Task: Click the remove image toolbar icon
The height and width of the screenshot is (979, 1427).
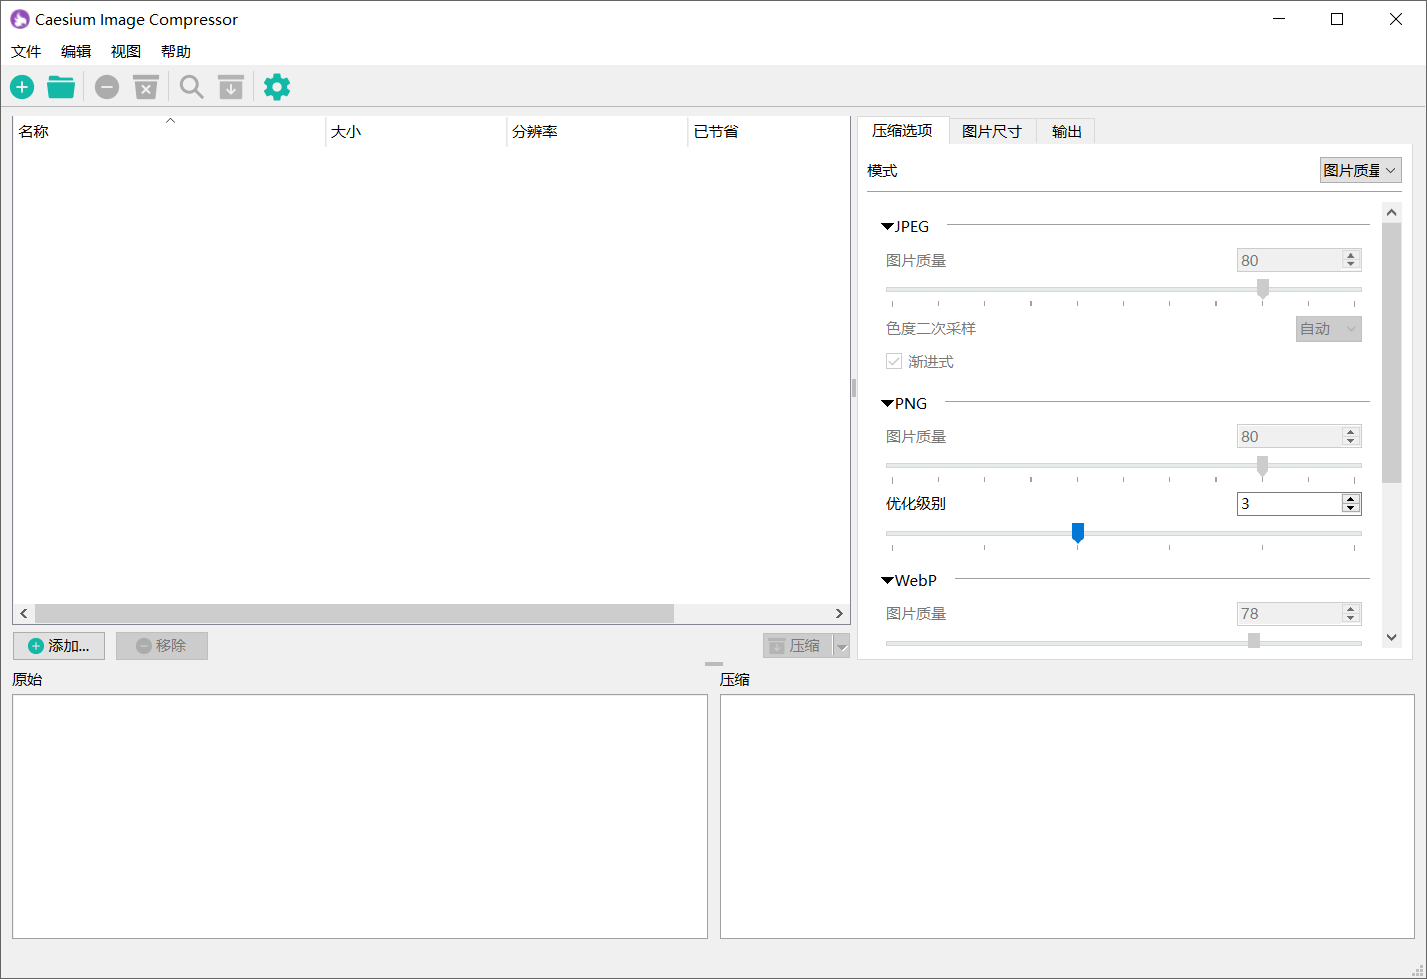Action: click(x=106, y=87)
